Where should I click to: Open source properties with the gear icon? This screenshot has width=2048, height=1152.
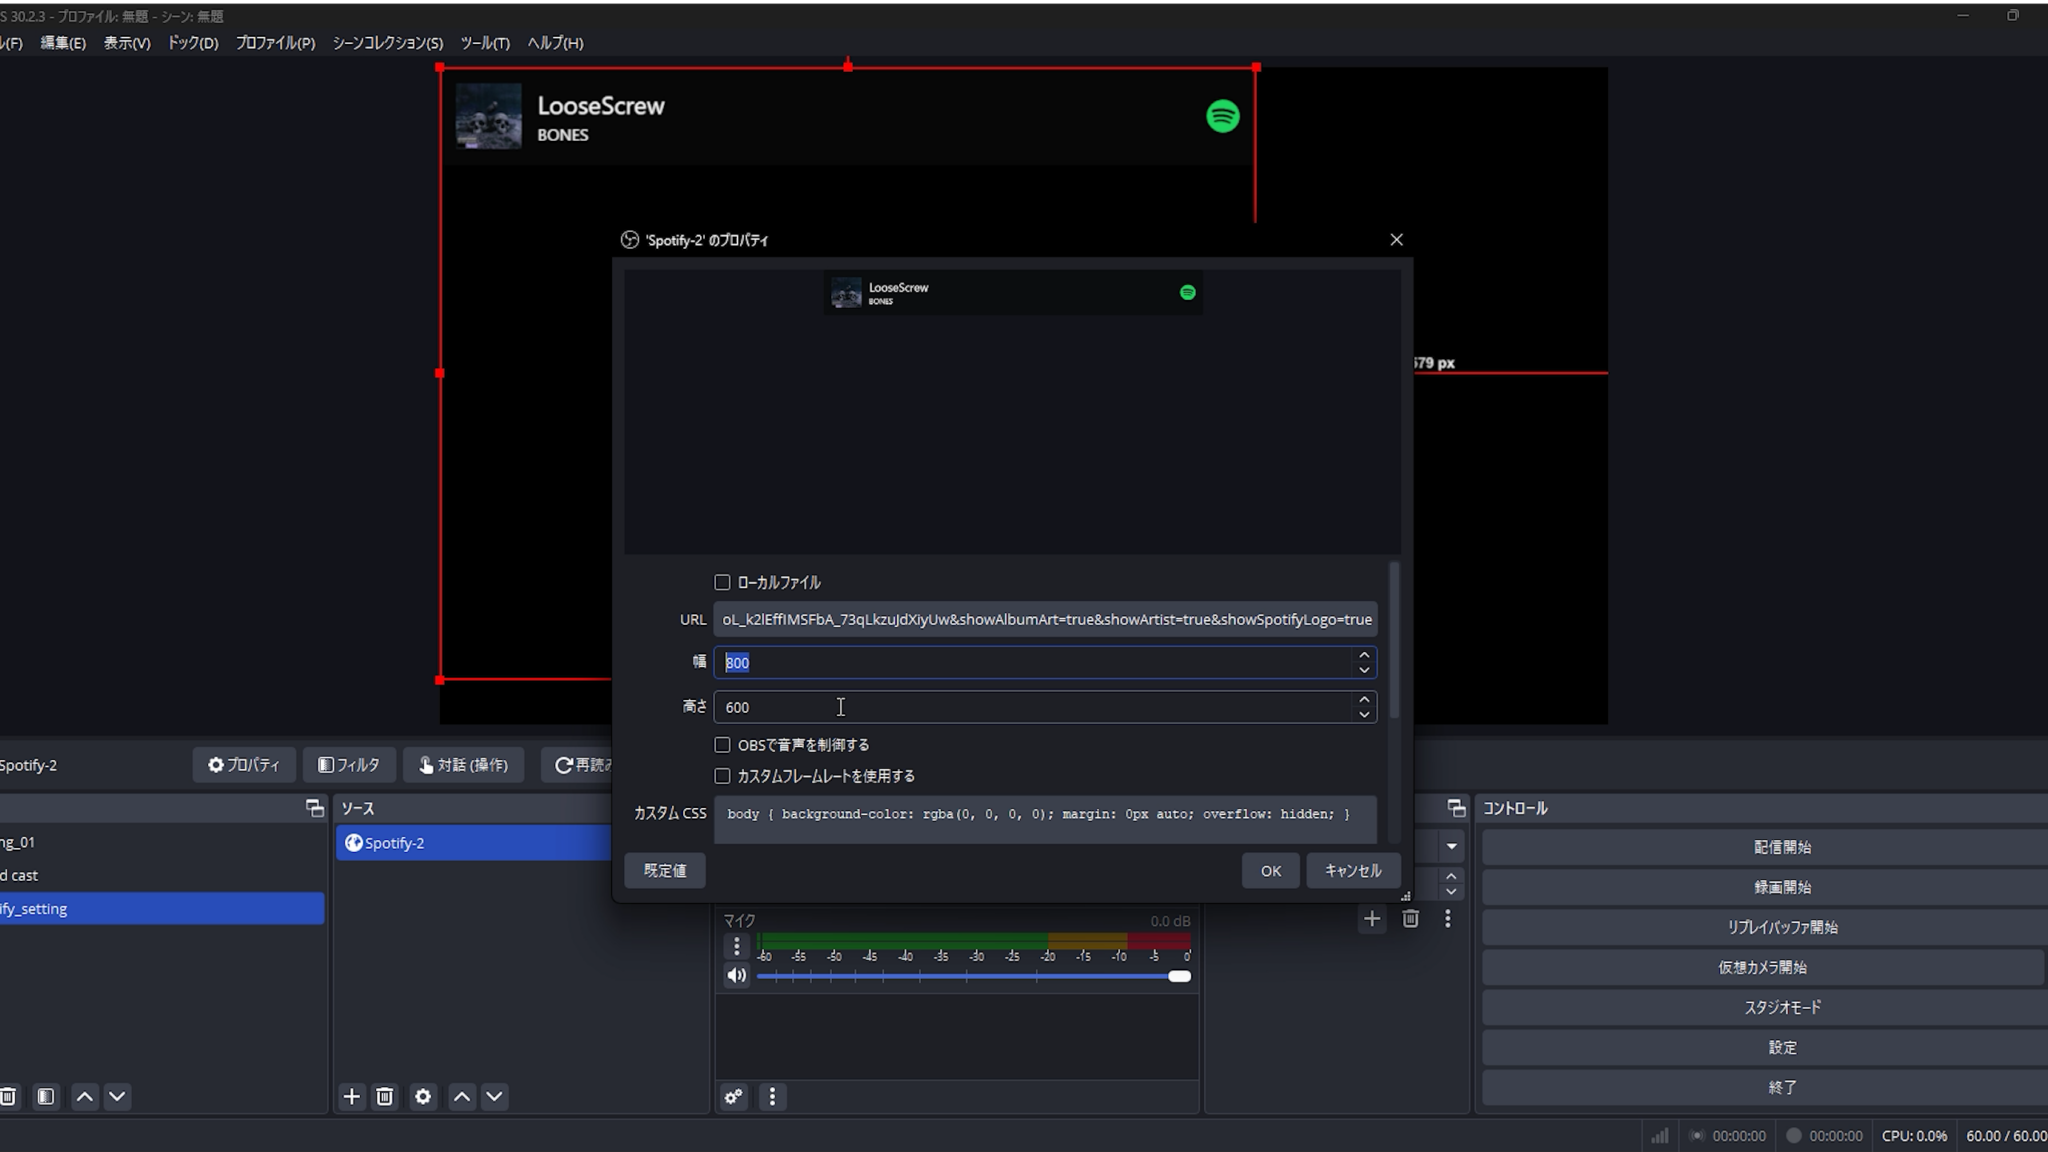(x=423, y=1096)
